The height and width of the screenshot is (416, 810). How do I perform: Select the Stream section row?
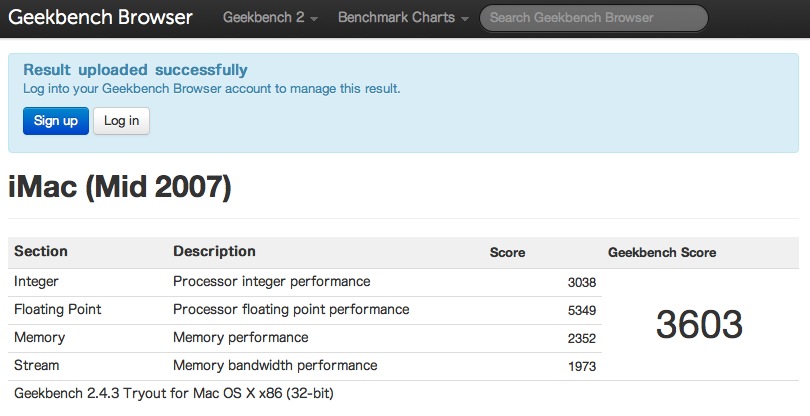pyautogui.click(x=305, y=366)
